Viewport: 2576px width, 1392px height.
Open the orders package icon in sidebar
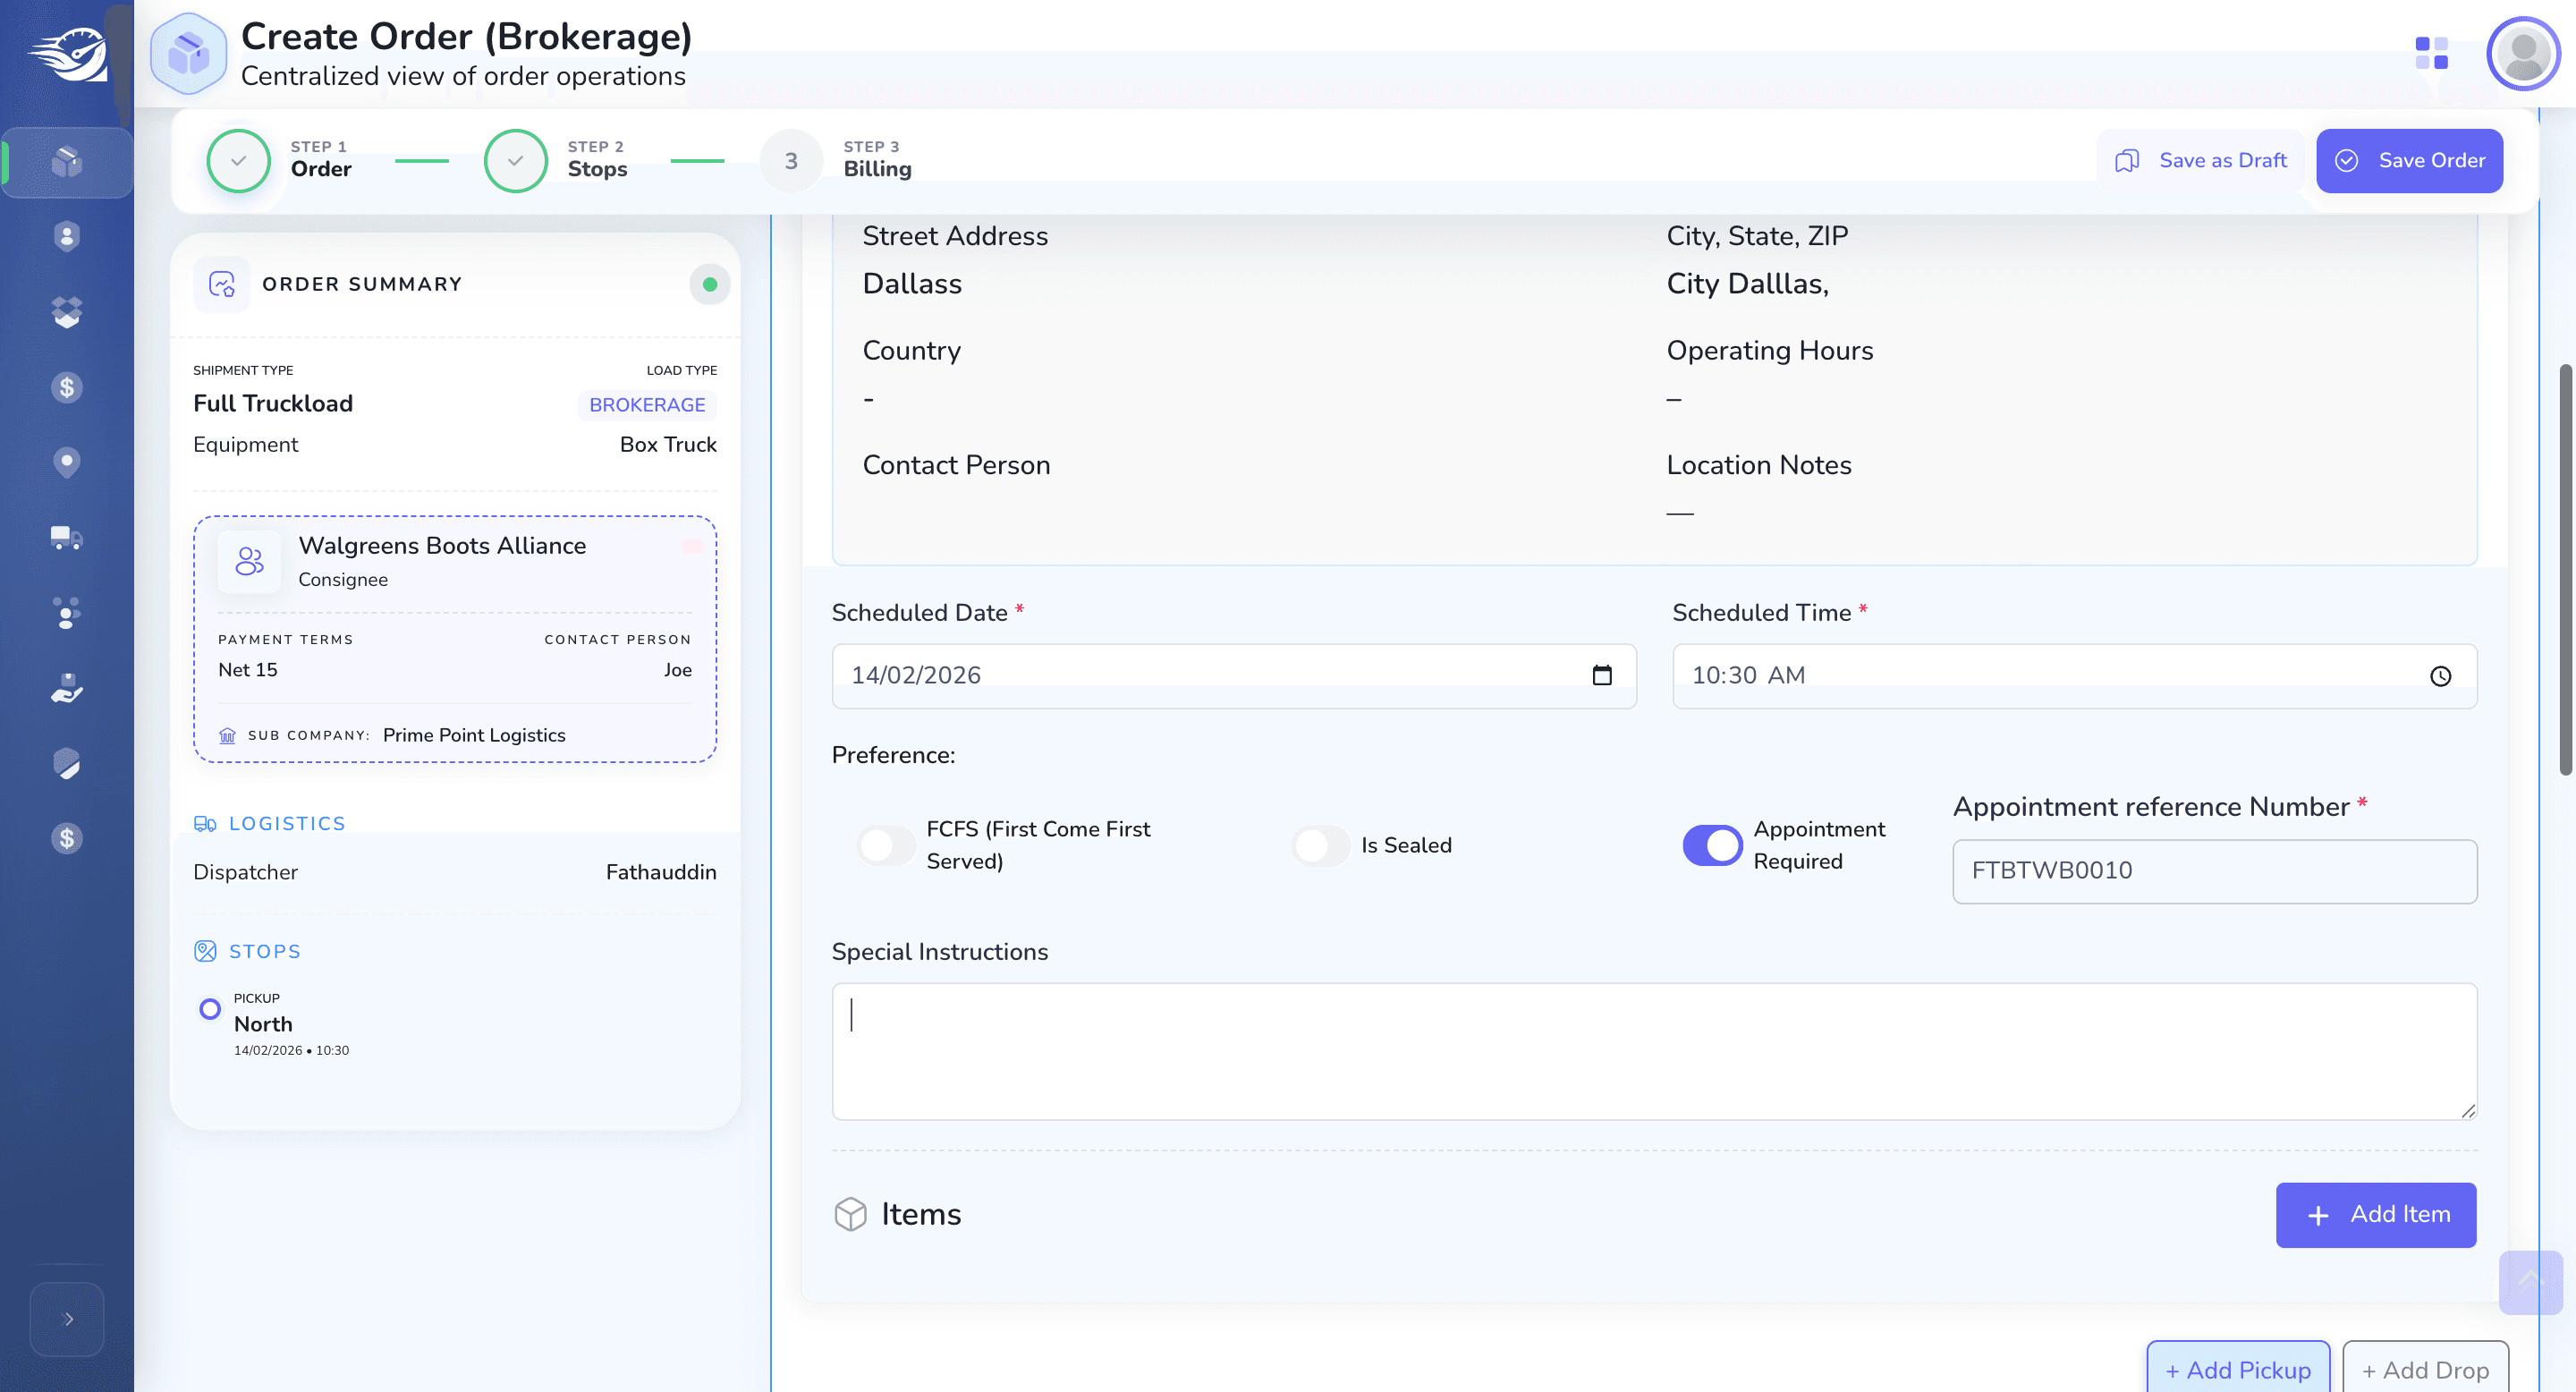66,161
